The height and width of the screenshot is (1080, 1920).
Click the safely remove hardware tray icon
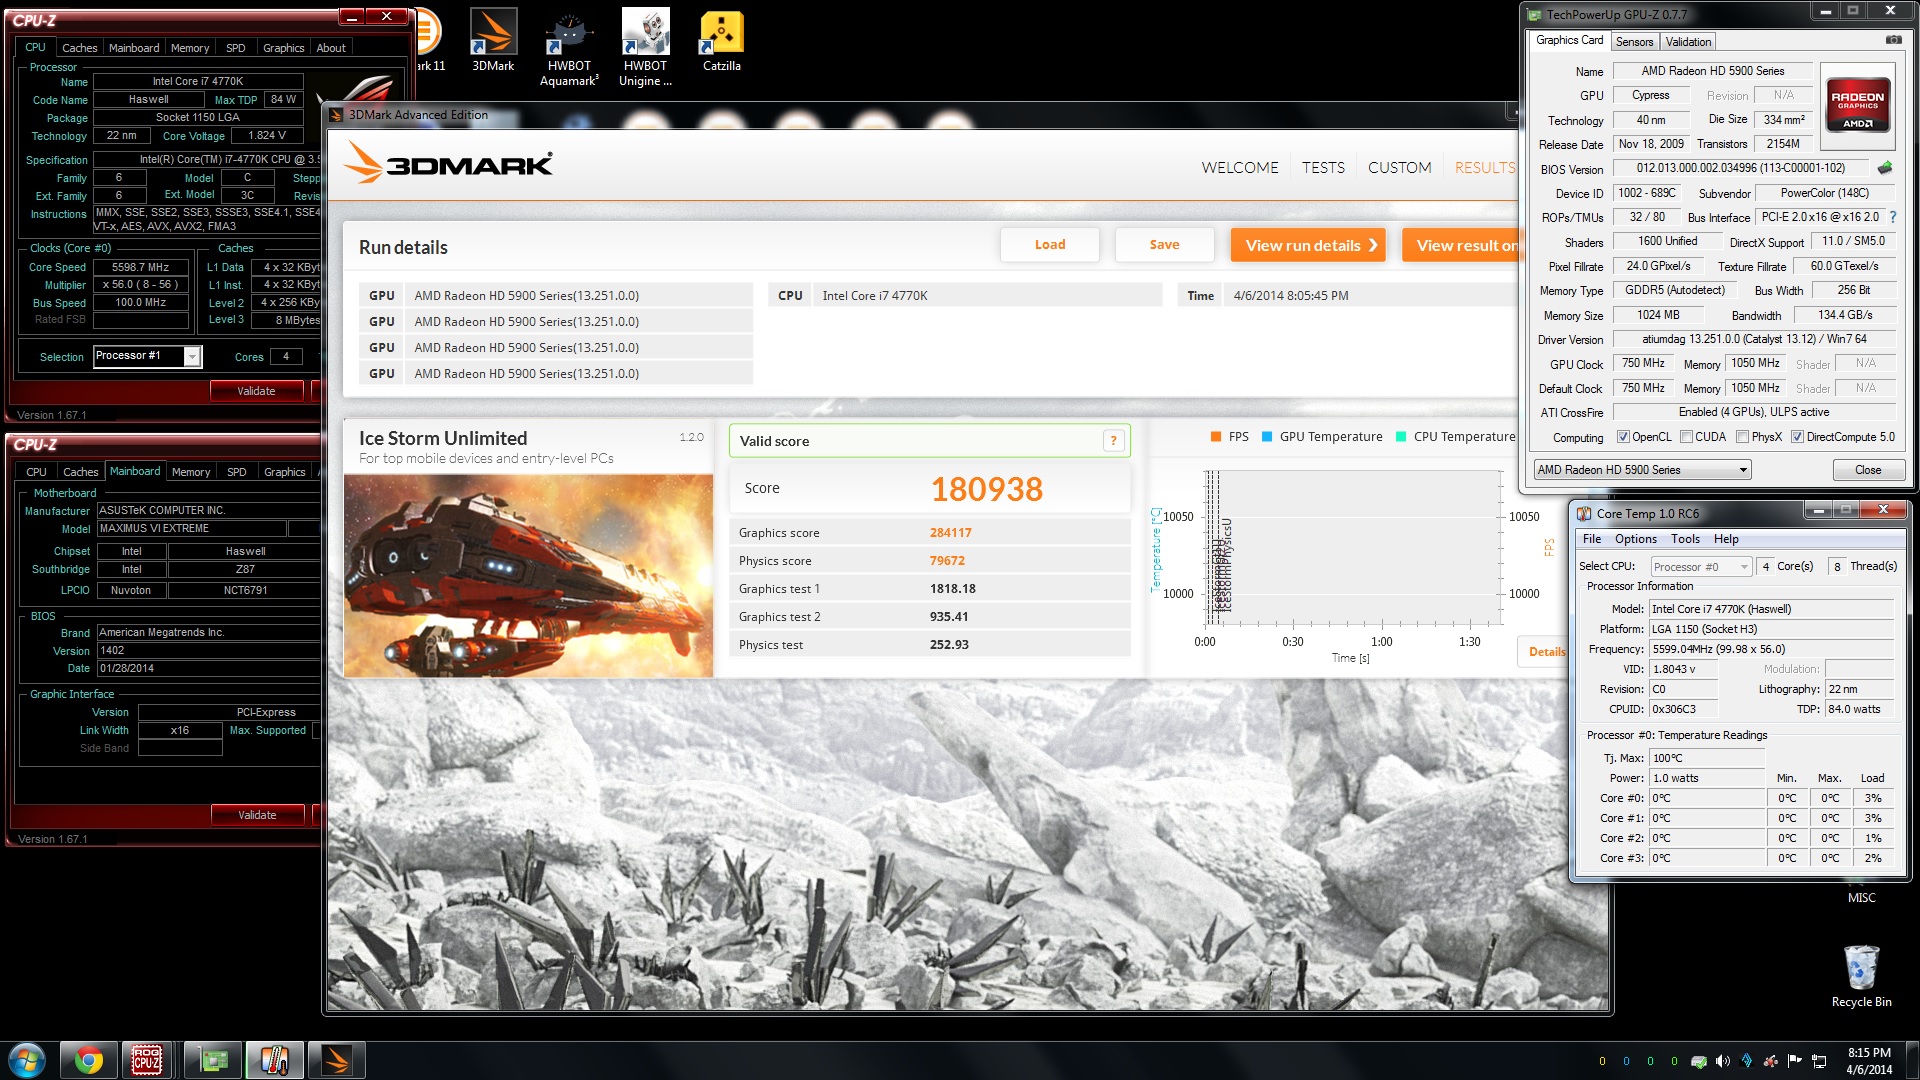1698,1061
